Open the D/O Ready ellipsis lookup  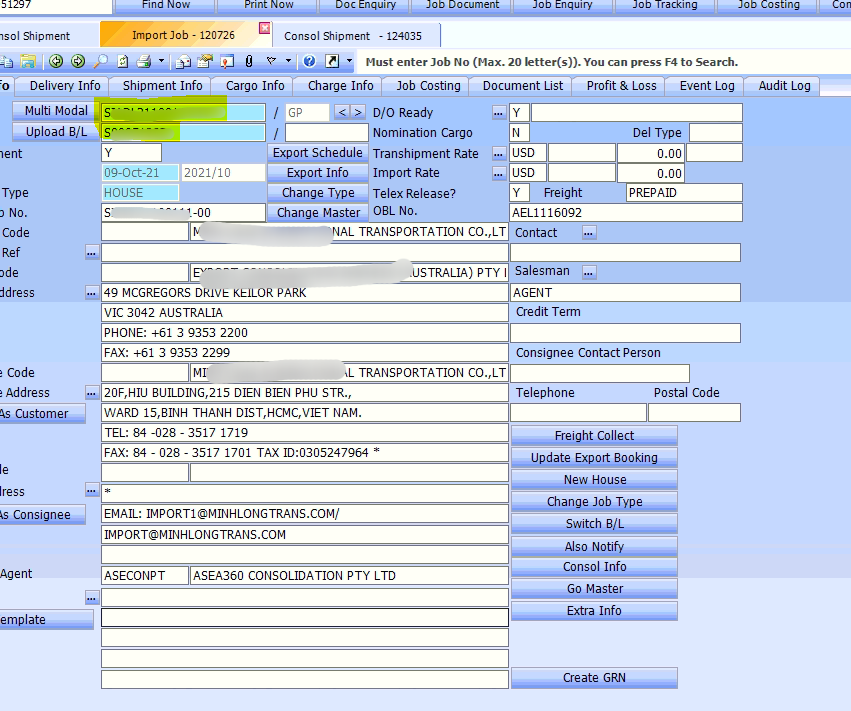pyautogui.click(x=498, y=113)
